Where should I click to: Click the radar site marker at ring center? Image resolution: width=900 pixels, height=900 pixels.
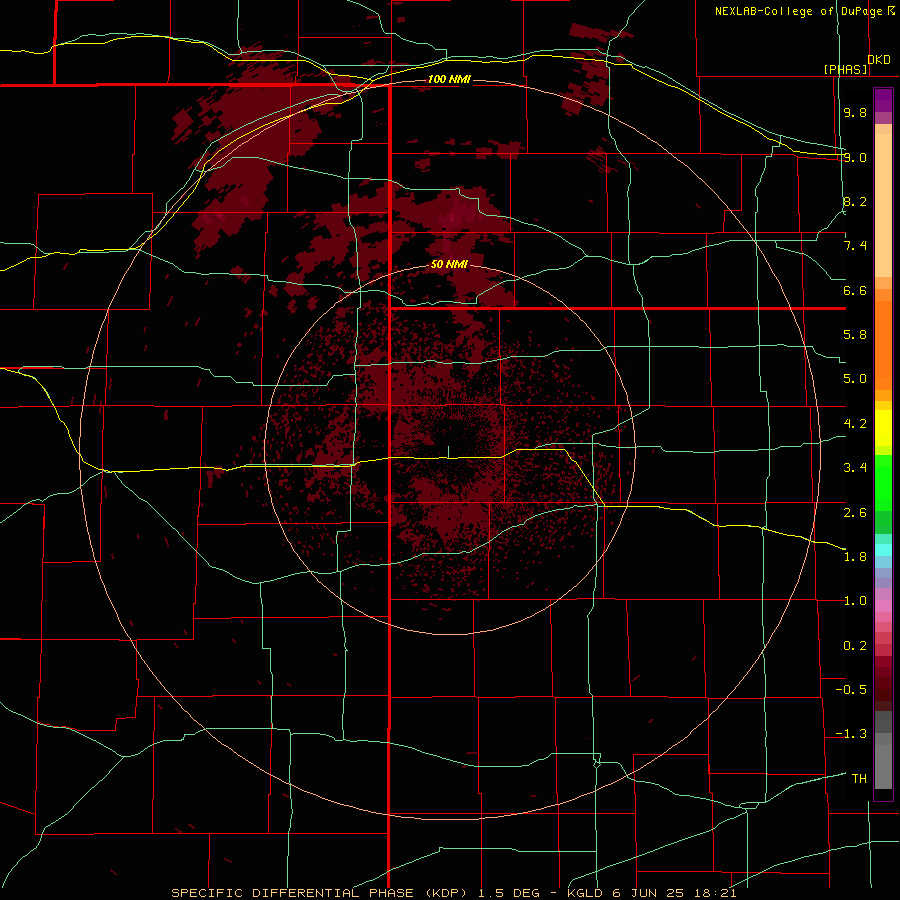pyautogui.click(x=448, y=451)
